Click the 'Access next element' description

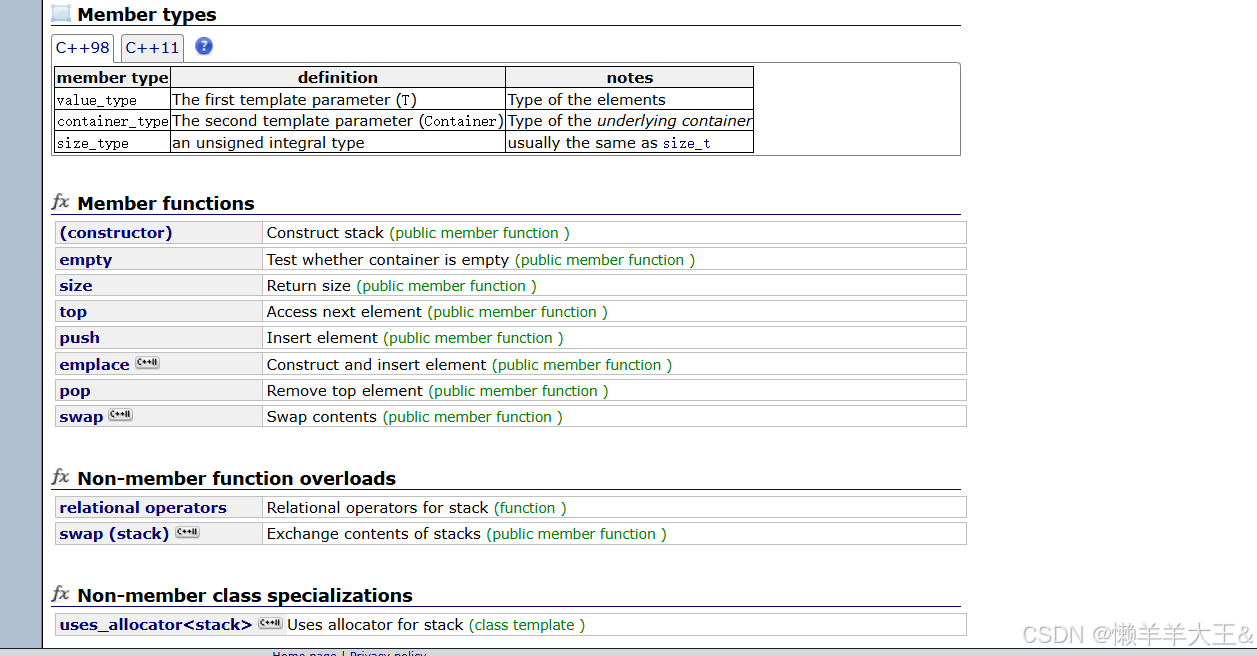click(344, 312)
